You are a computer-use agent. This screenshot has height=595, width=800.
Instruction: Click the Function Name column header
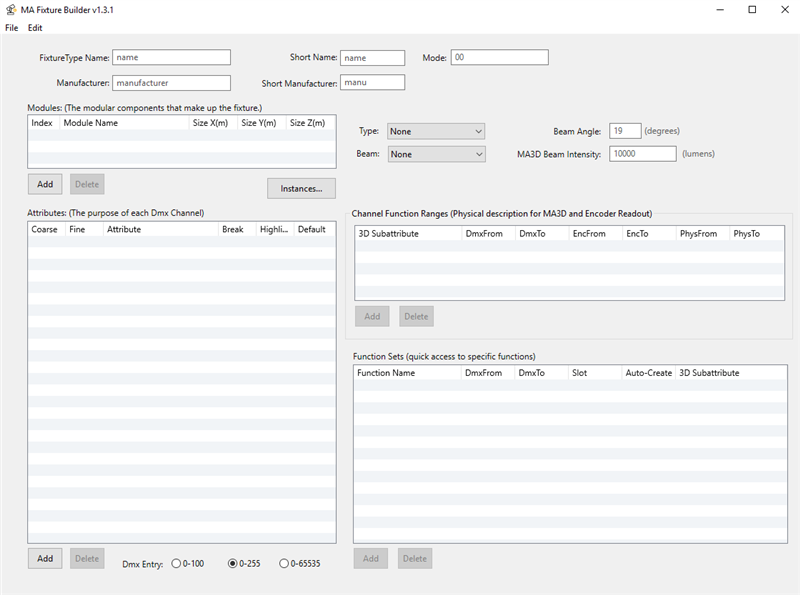[x=408, y=373]
